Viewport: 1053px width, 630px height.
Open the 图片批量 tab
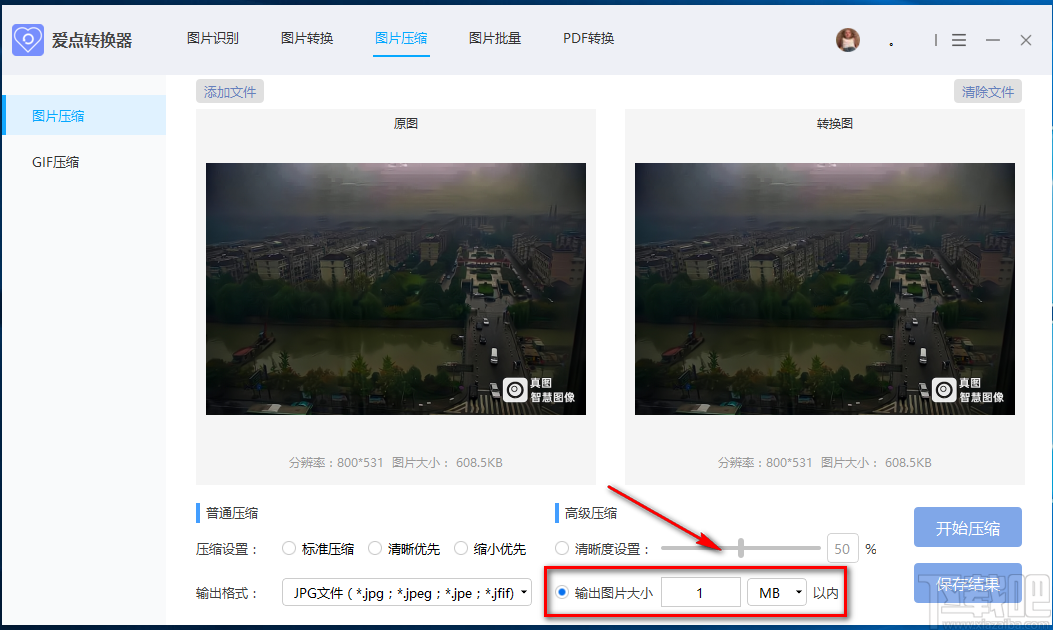(495, 38)
